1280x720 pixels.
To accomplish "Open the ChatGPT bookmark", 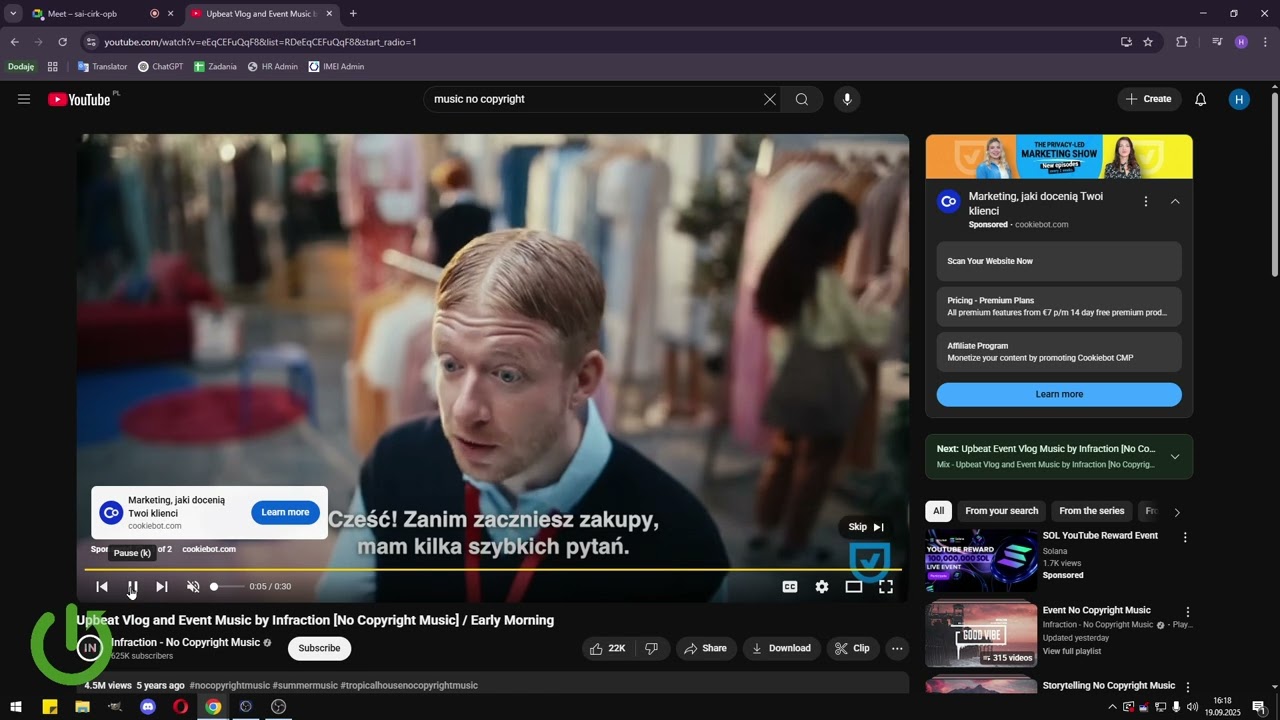I will coord(161,67).
